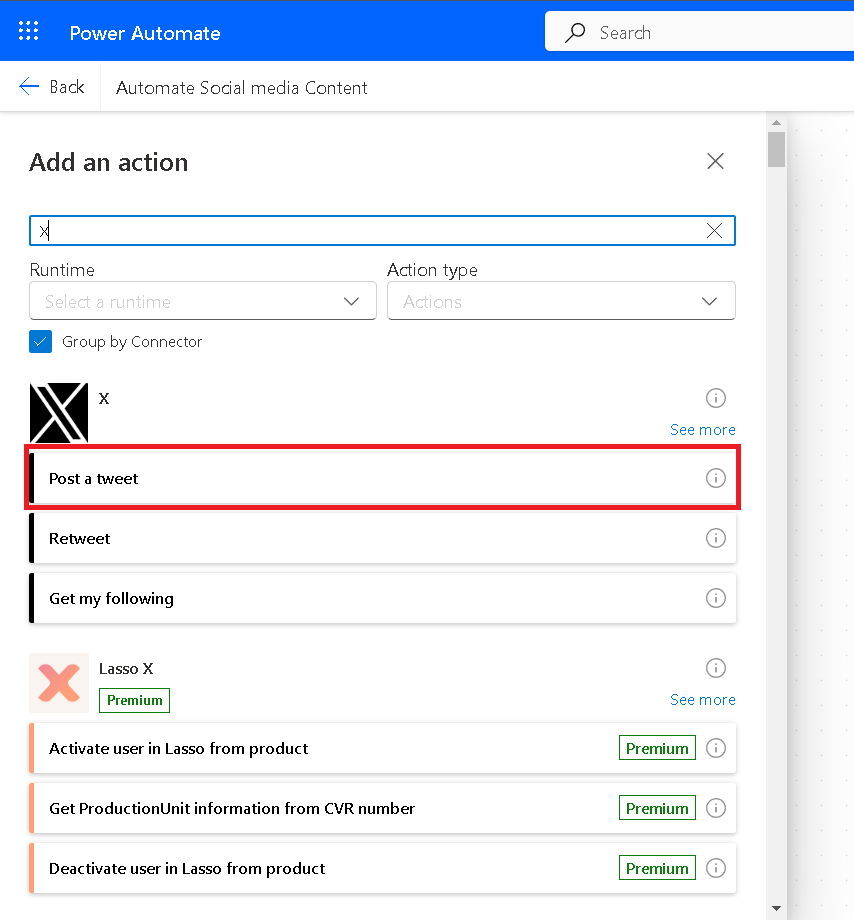
Task: Open info icon for X connector
Action: click(x=715, y=398)
